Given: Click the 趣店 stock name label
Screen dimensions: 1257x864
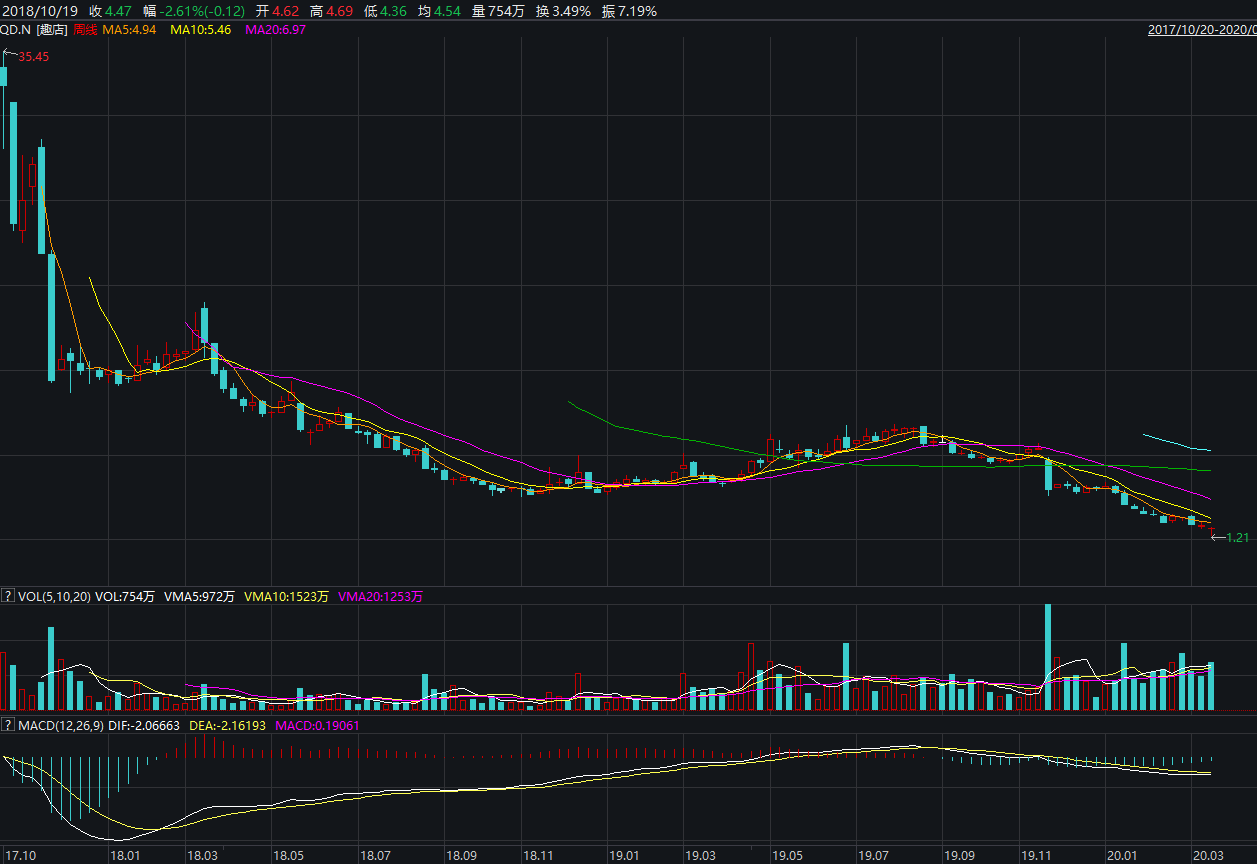Looking at the screenshot, I should tap(52, 30).
